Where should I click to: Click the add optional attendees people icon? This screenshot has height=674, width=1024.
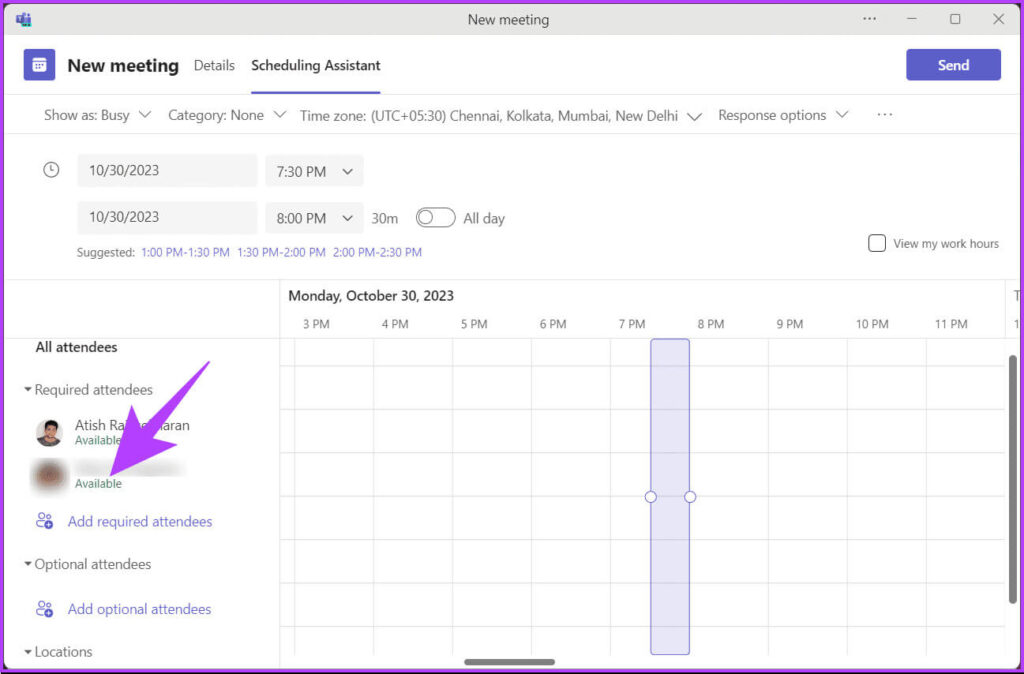[44, 609]
